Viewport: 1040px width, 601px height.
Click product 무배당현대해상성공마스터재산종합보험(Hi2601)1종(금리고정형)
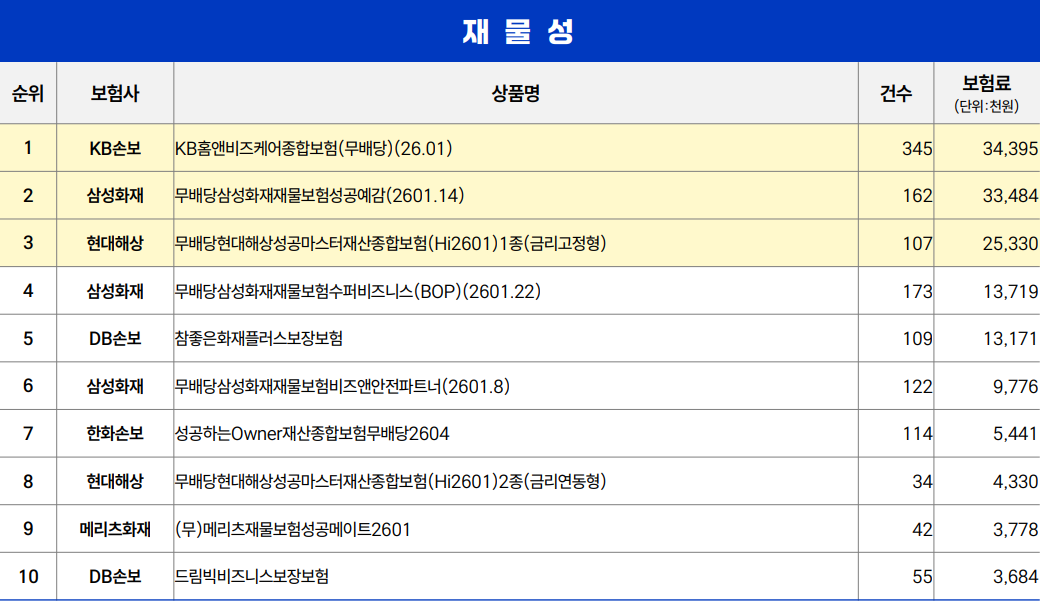(390, 243)
